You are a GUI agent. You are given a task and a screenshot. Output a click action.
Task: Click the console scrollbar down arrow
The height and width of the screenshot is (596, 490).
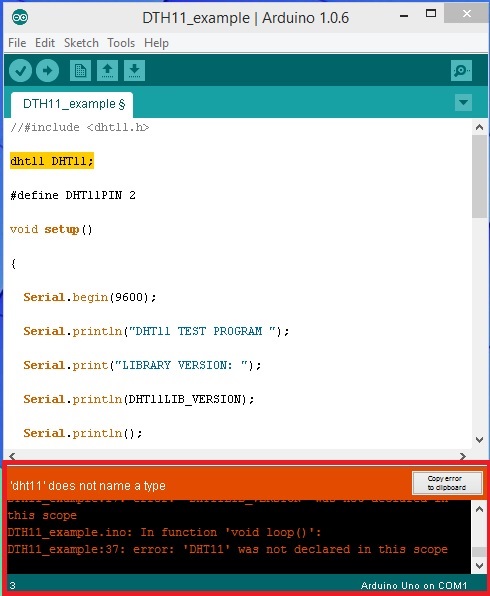pyautogui.click(x=479, y=566)
